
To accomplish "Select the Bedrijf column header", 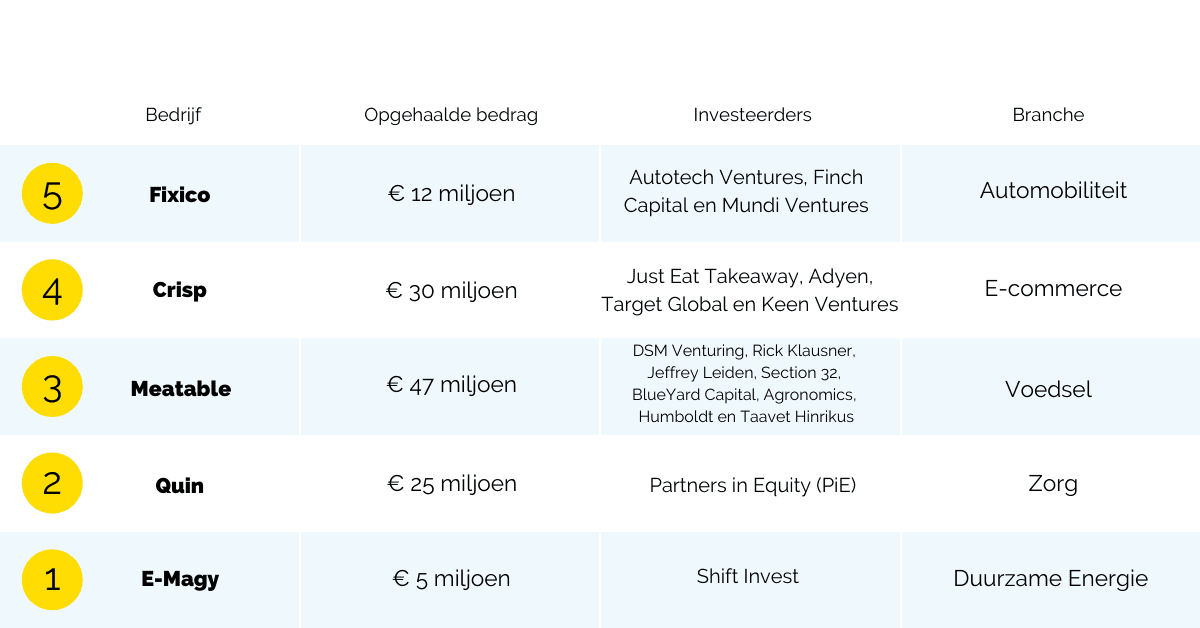I will (173, 115).
